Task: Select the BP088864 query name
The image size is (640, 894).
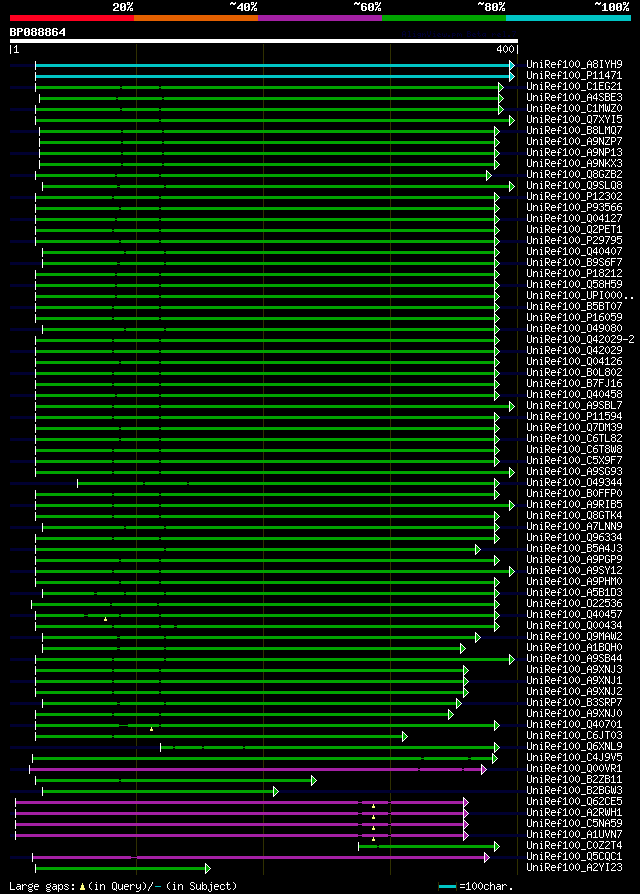Action: pyautogui.click(x=38, y=32)
